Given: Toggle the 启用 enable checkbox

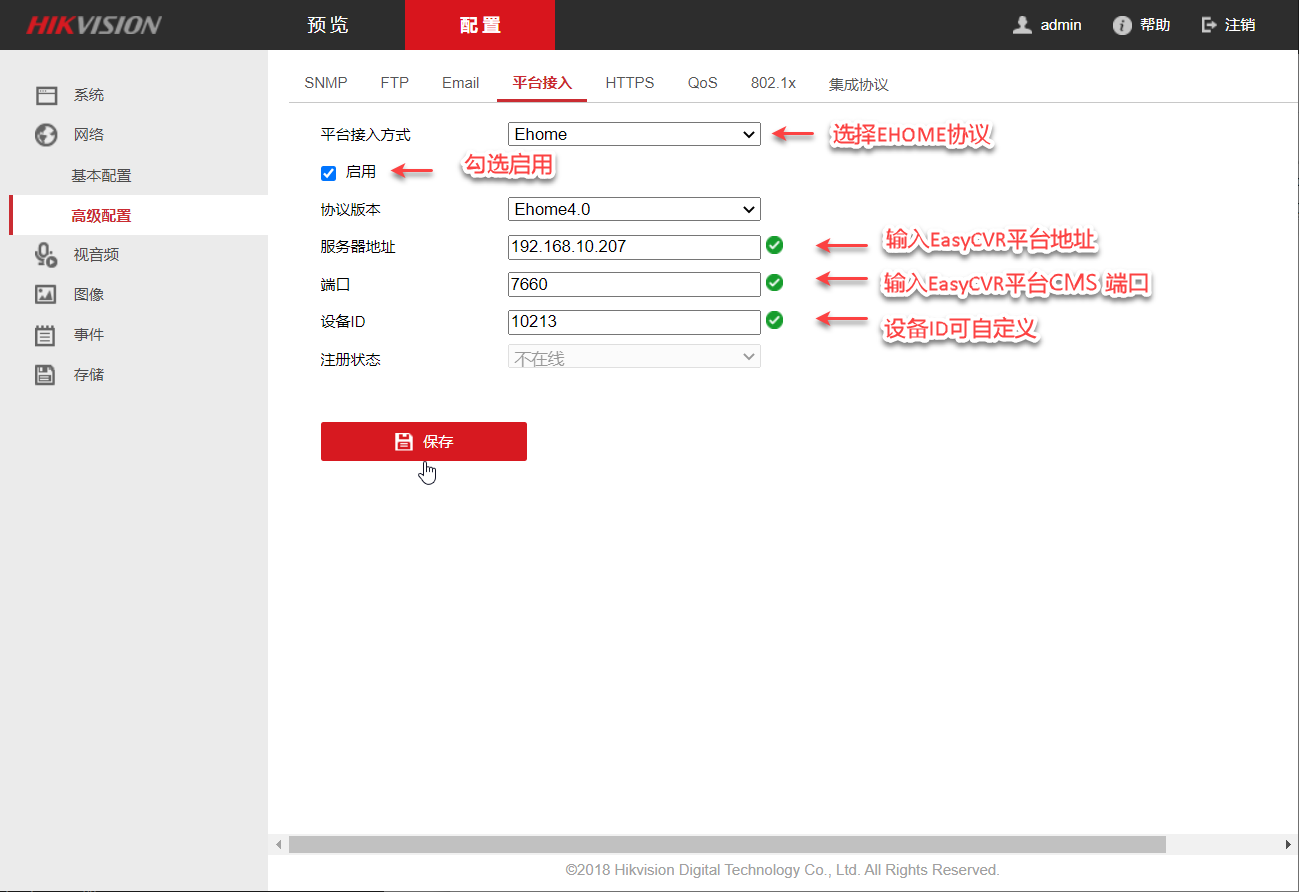Looking at the screenshot, I should click(328, 173).
